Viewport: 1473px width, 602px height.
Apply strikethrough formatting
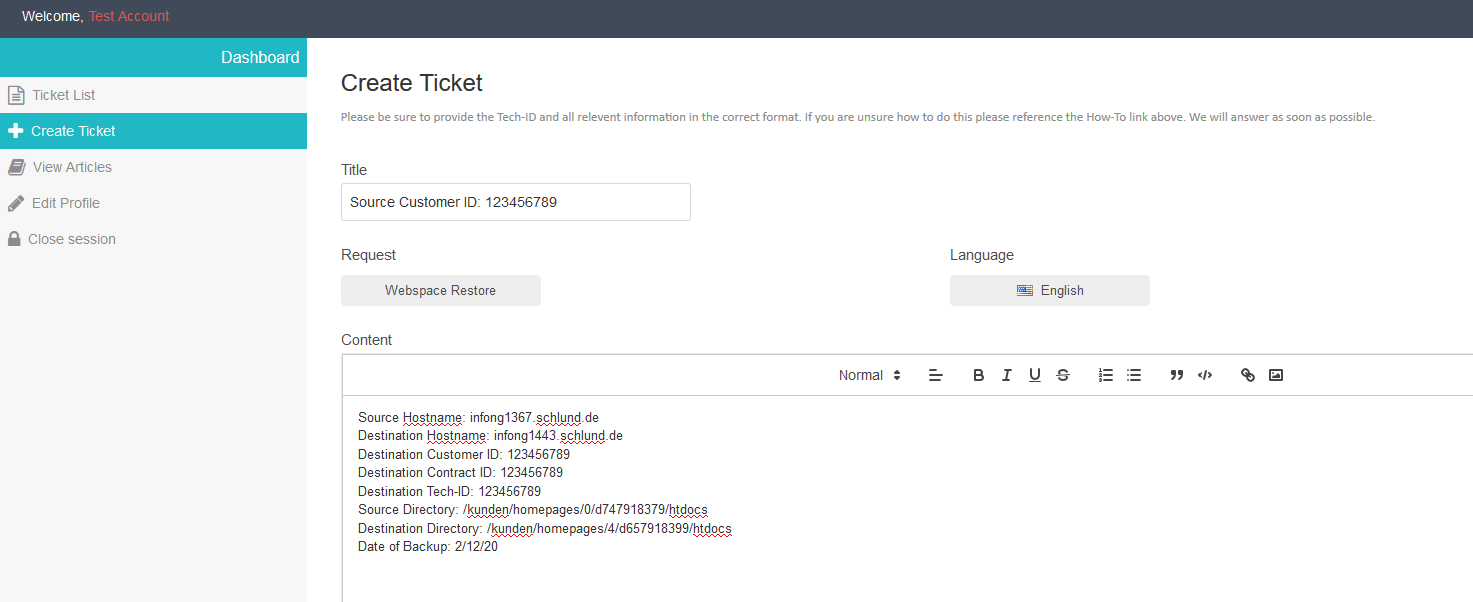[1063, 375]
